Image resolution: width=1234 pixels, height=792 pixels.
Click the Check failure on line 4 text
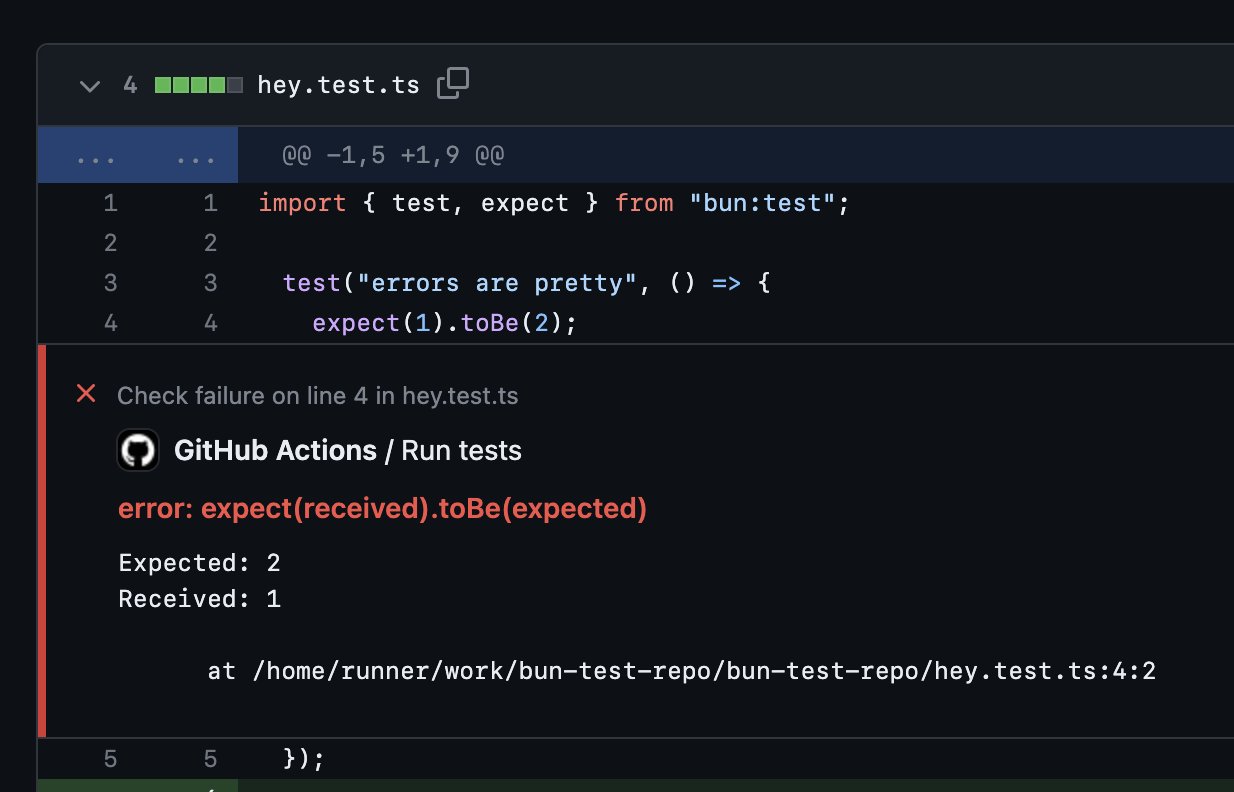pos(317,396)
